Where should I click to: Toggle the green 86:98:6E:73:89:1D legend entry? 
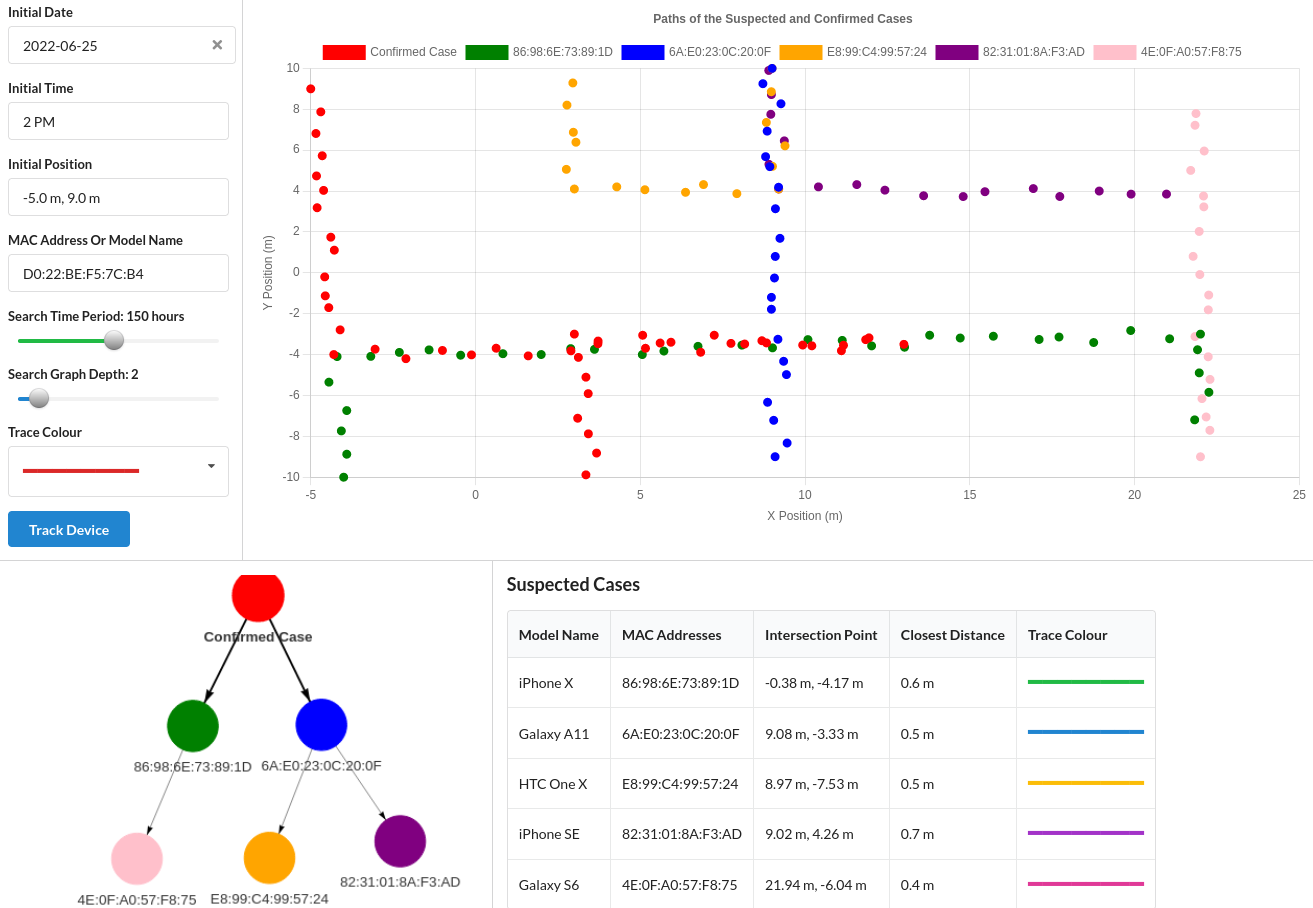[x=539, y=52]
